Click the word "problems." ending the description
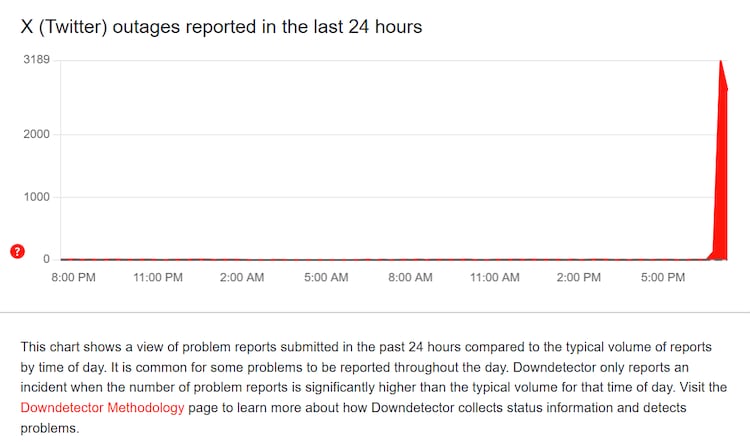750x442 pixels. tap(46, 427)
